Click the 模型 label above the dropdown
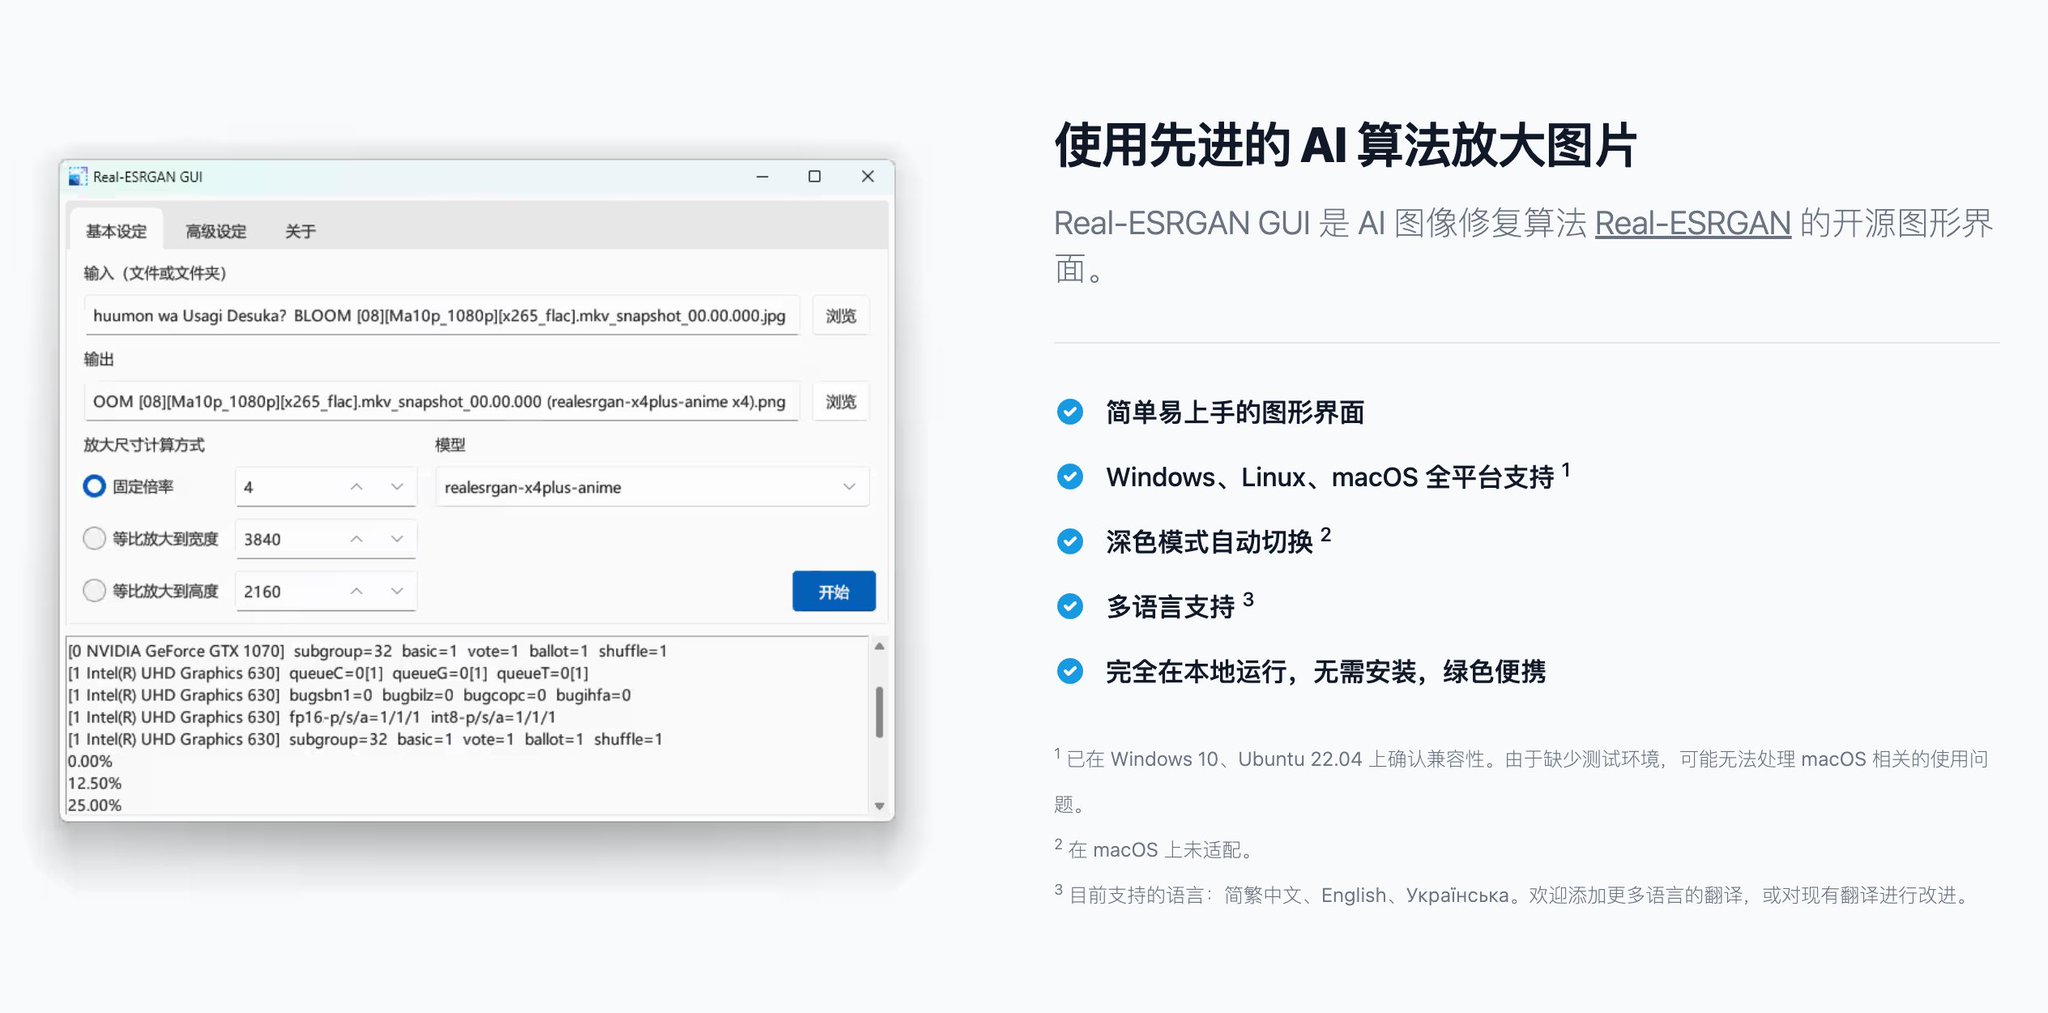This screenshot has width=2048, height=1013. point(450,444)
